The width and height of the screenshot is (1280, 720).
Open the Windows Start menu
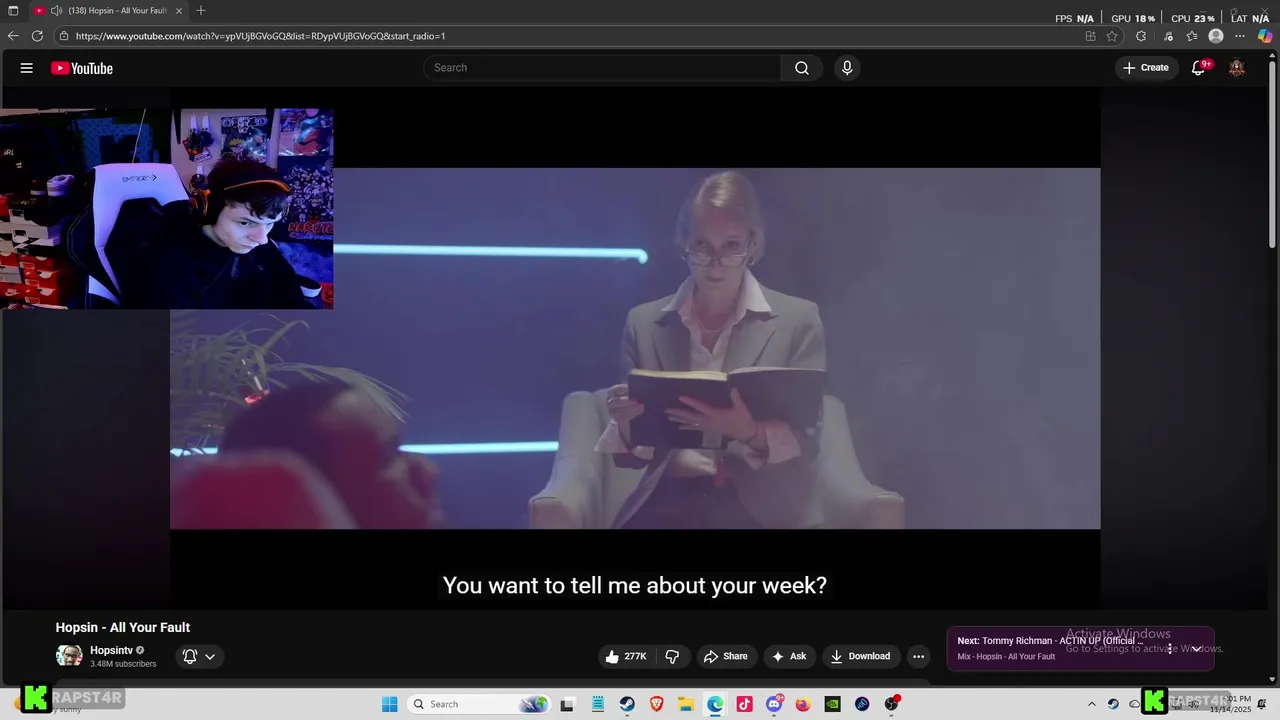click(x=390, y=704)
